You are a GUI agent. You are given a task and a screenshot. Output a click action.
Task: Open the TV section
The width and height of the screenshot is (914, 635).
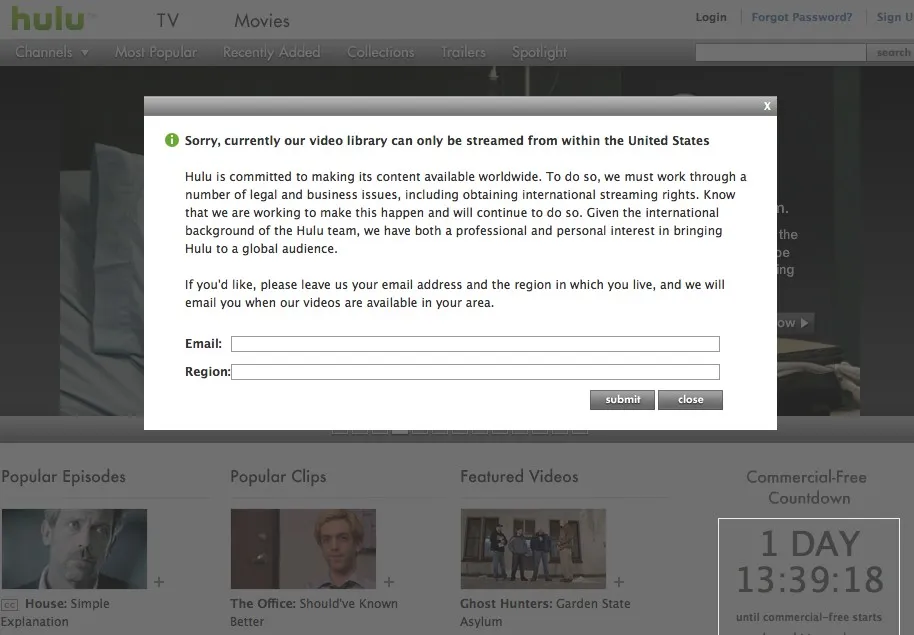click(x=167, y=20)
